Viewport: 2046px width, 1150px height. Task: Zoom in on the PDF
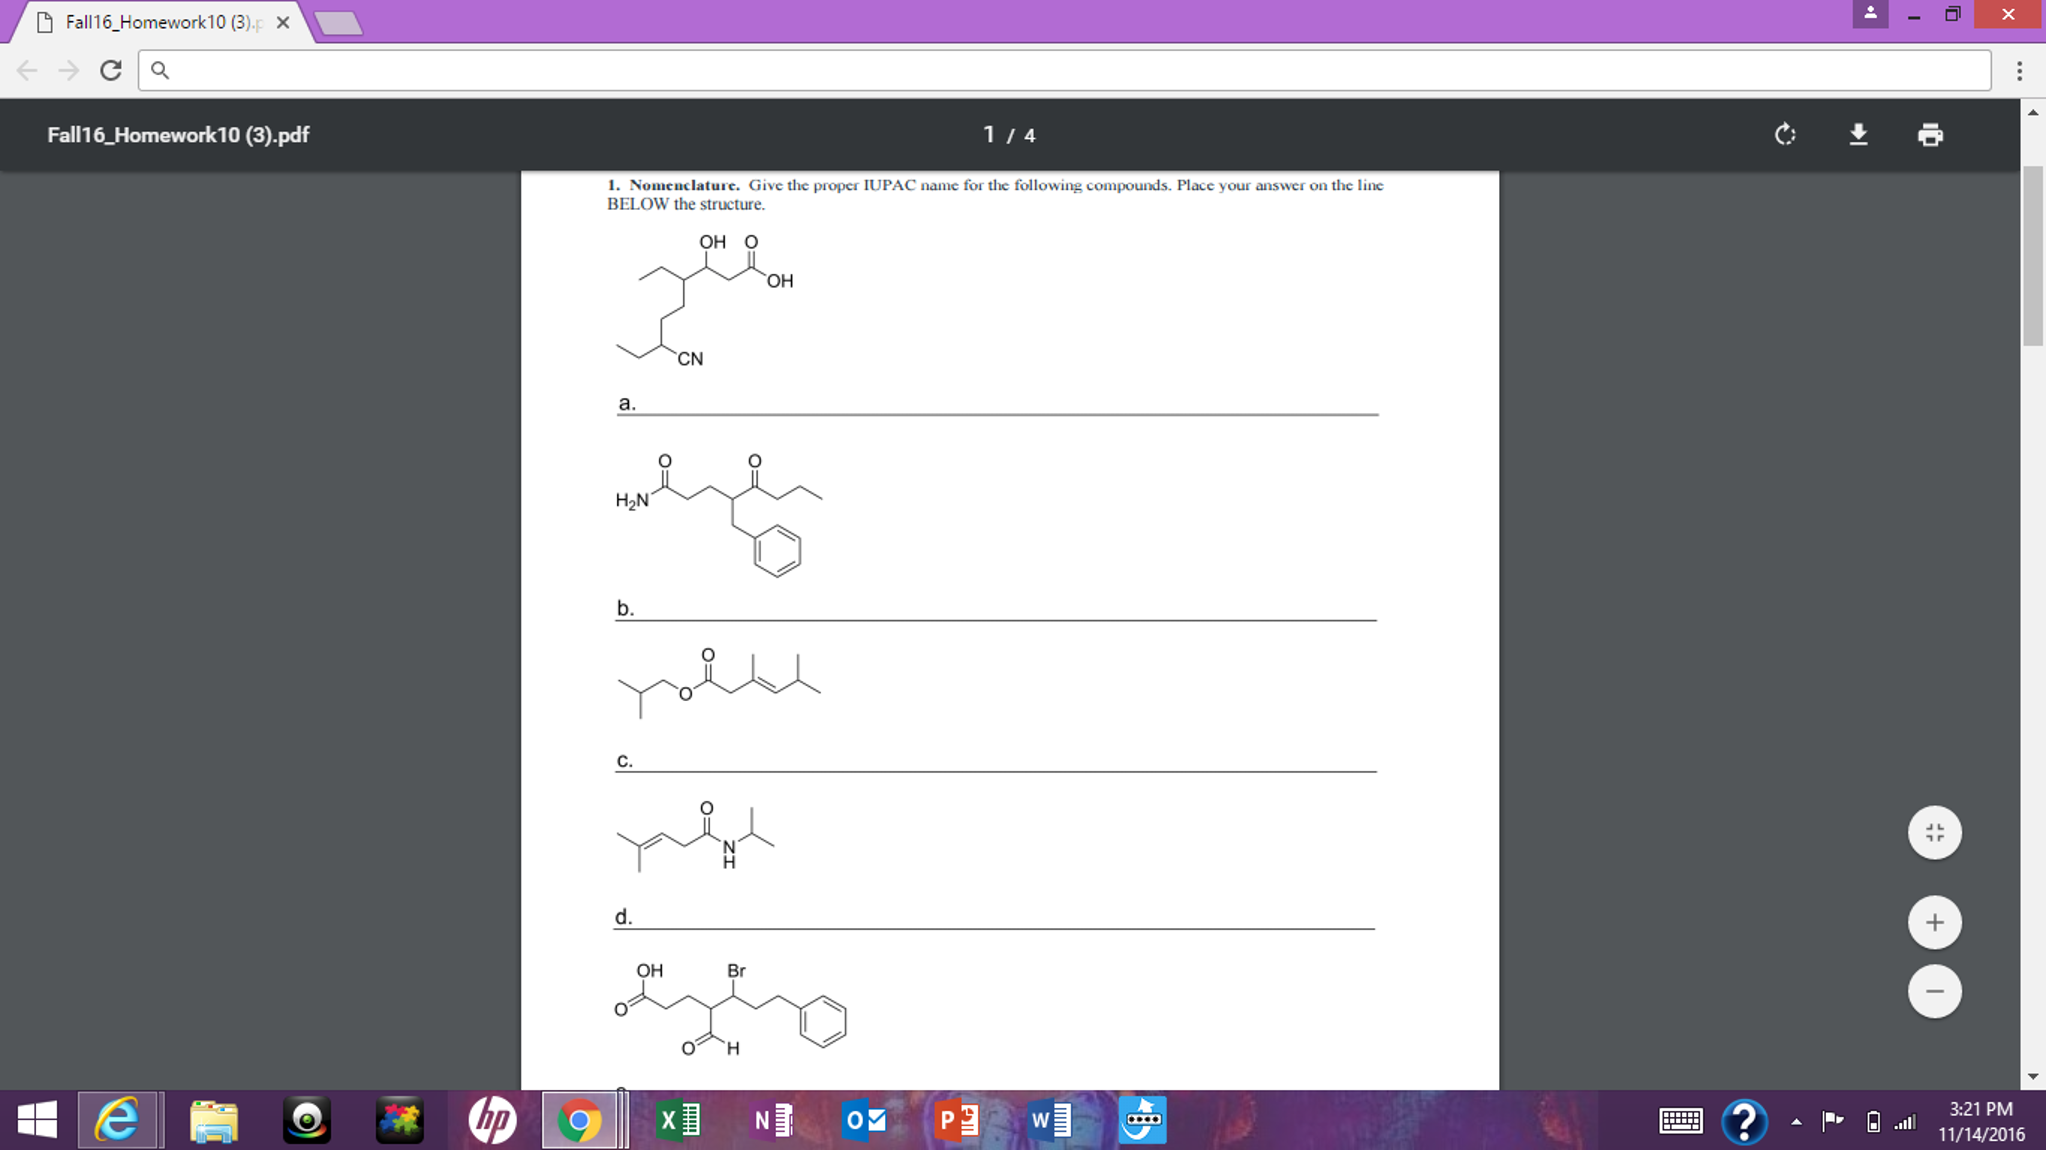1934,921
